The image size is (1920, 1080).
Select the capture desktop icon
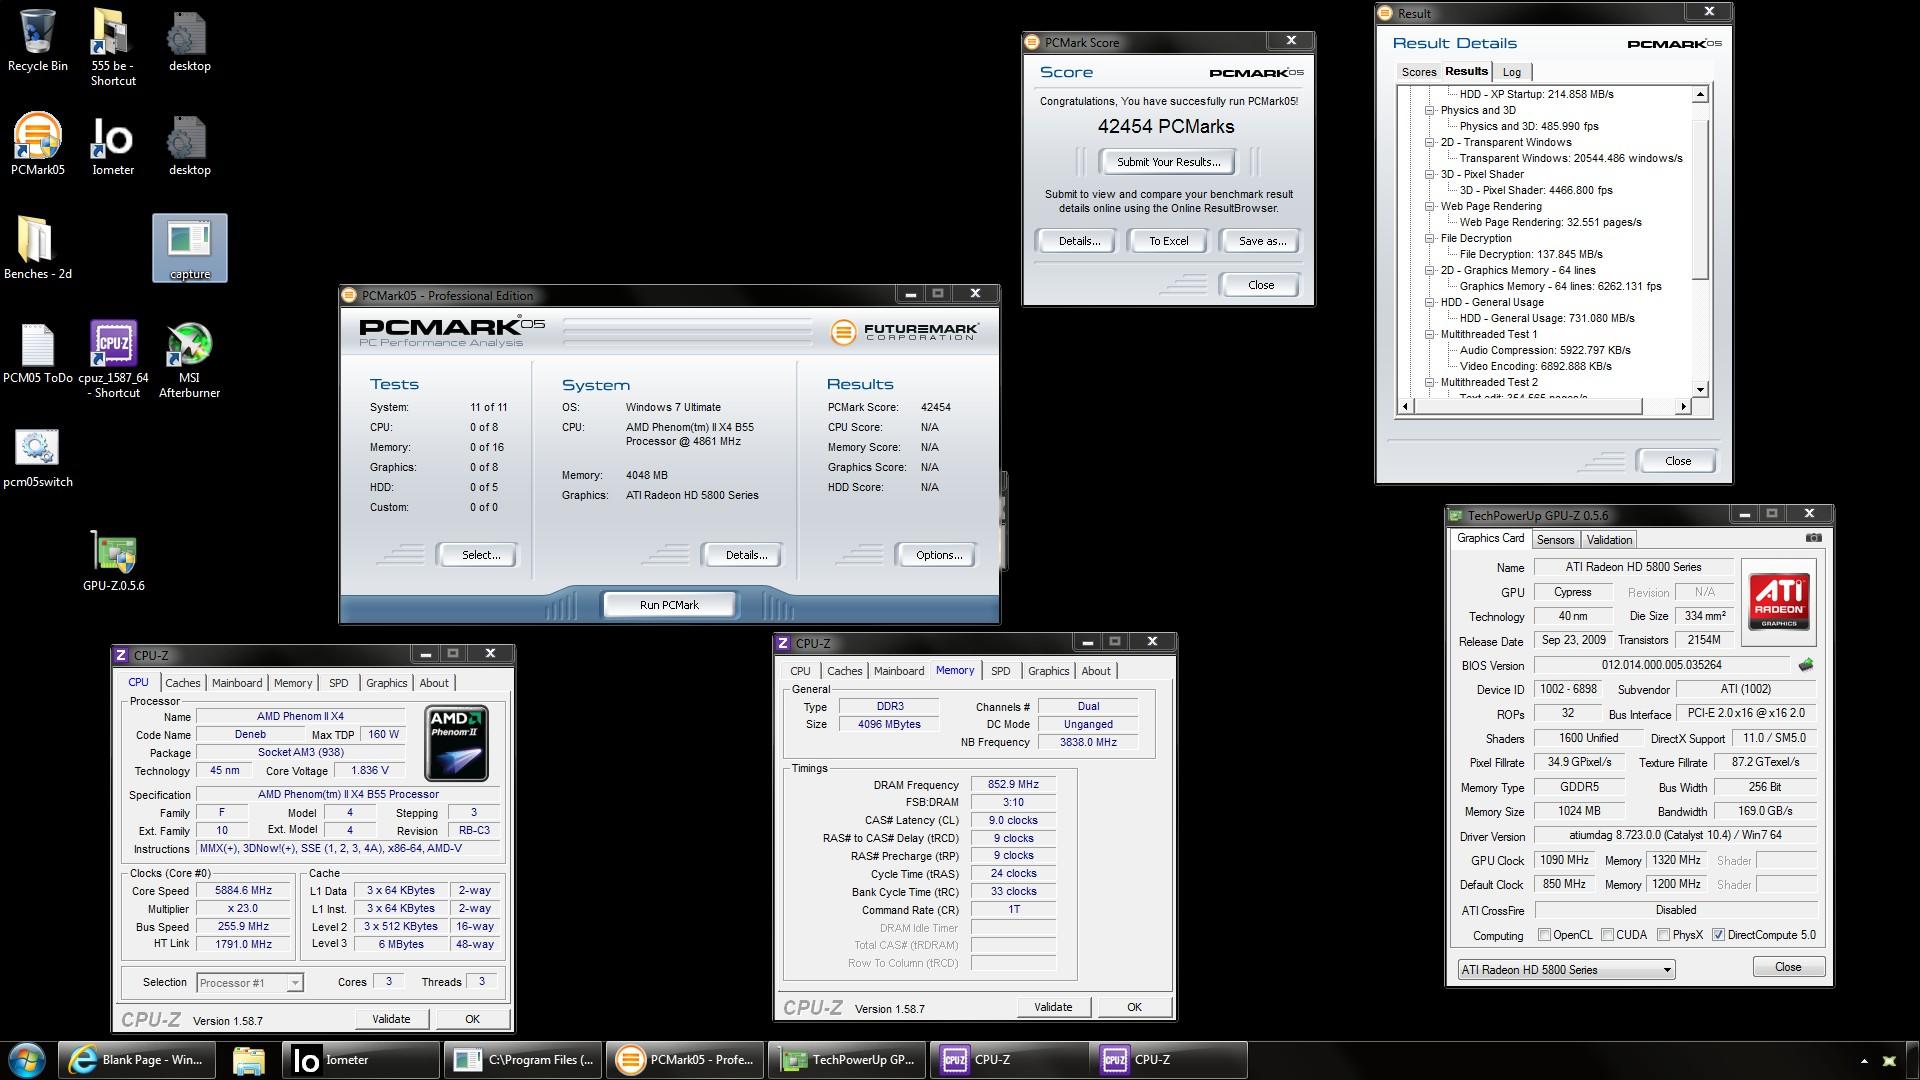[189, 248]
